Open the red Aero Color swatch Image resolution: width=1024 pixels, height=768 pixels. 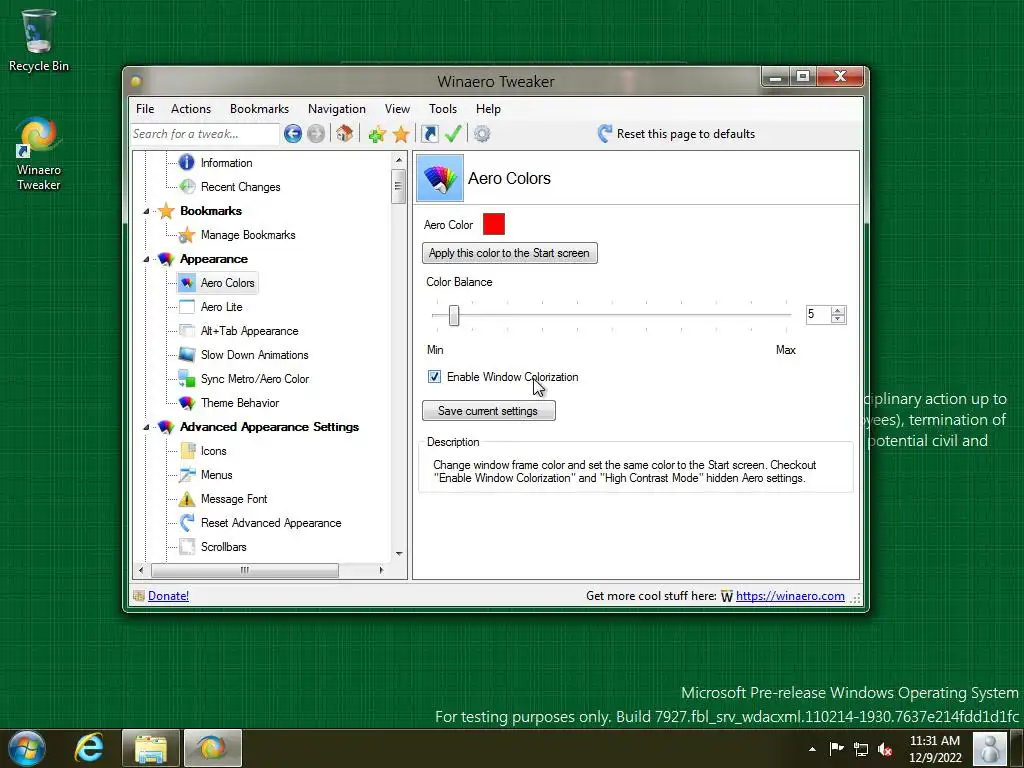click(x=494, y=224)
